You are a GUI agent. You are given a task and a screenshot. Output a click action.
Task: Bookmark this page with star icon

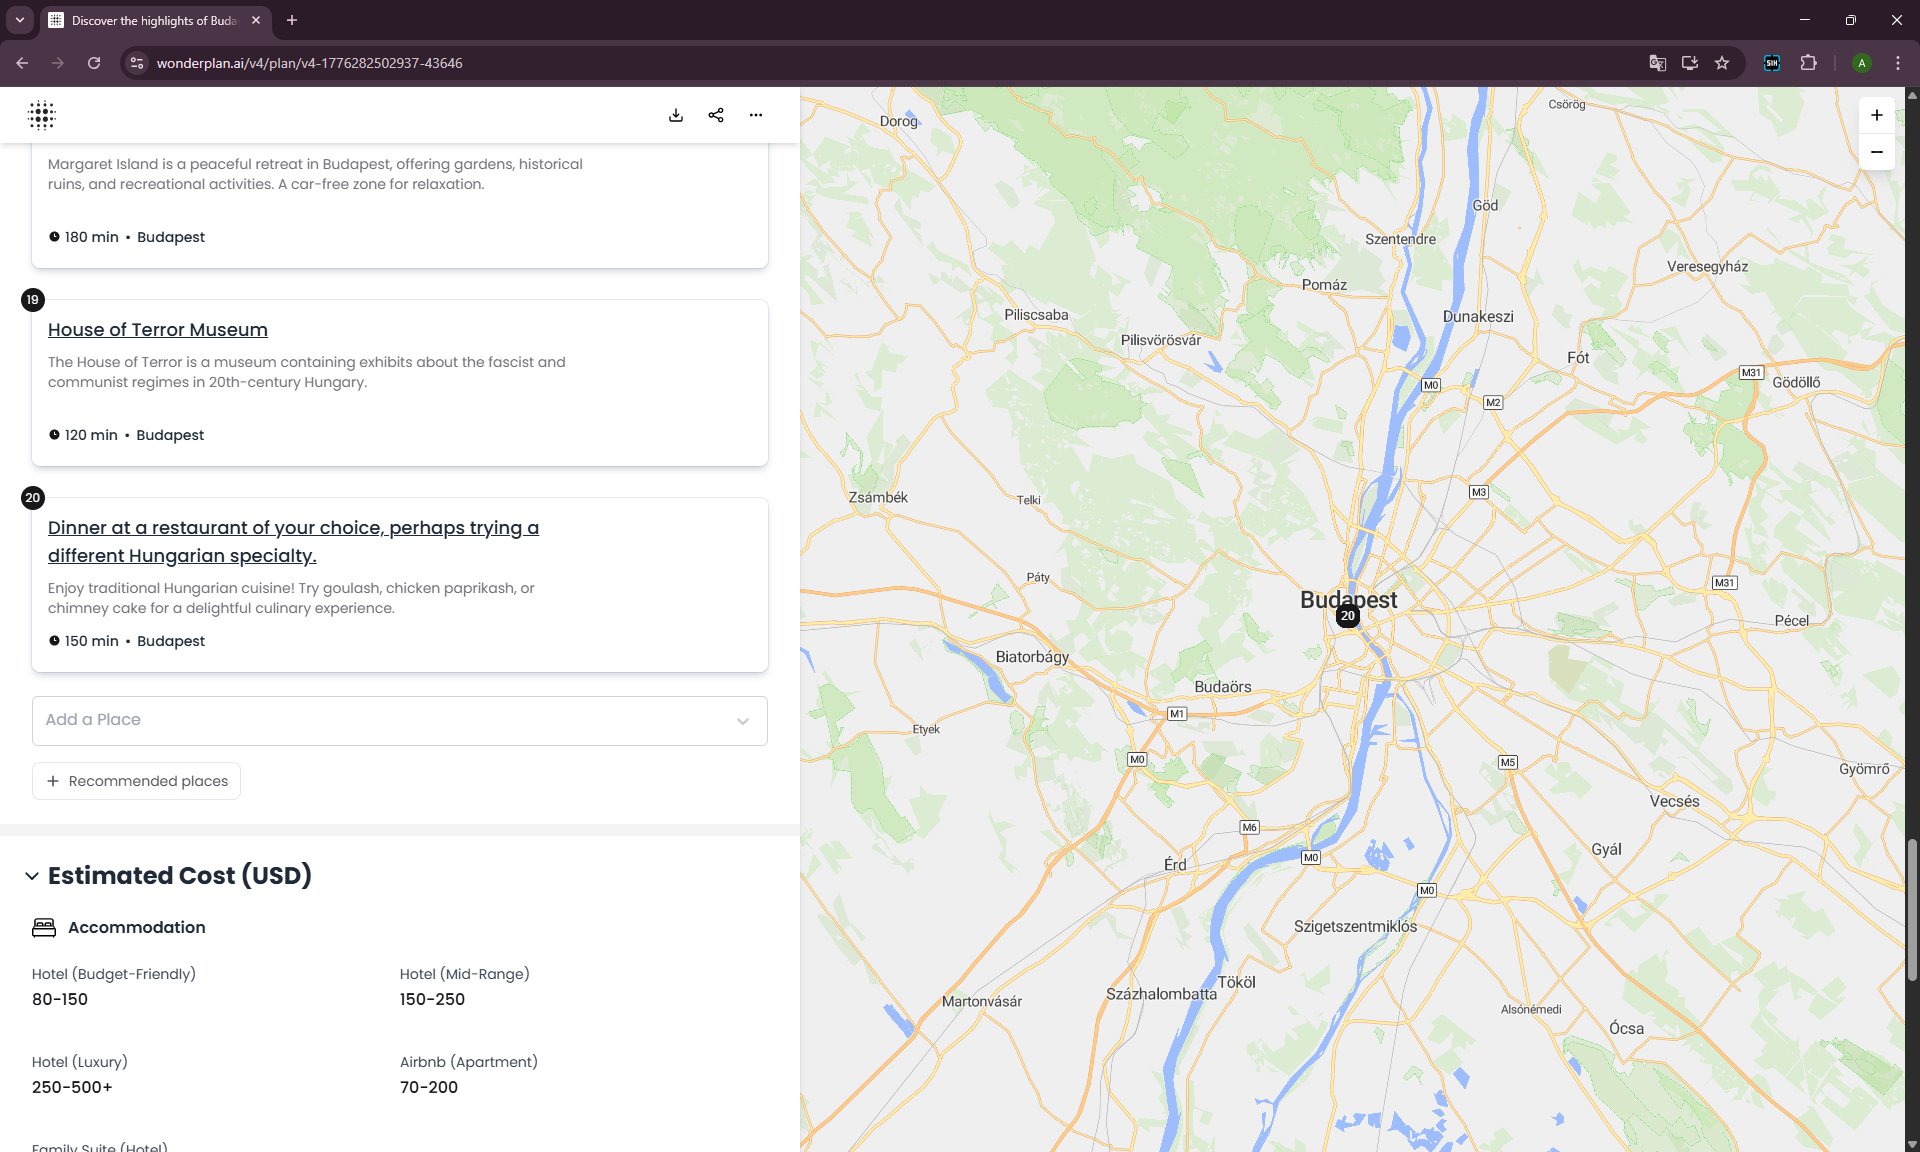click(1722, 63)
